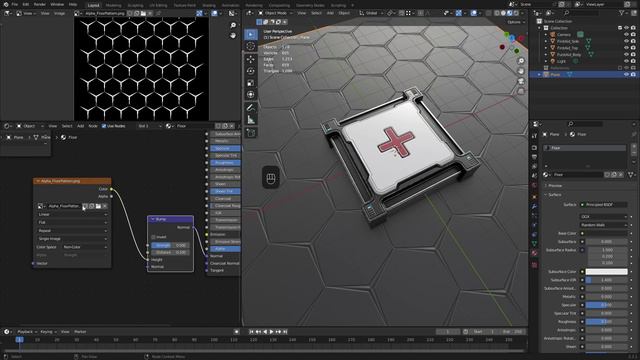This screenshot has width=640, height=360.
Task: Unlink image with the X in the Image Texture node
Action: coord(105,206)
